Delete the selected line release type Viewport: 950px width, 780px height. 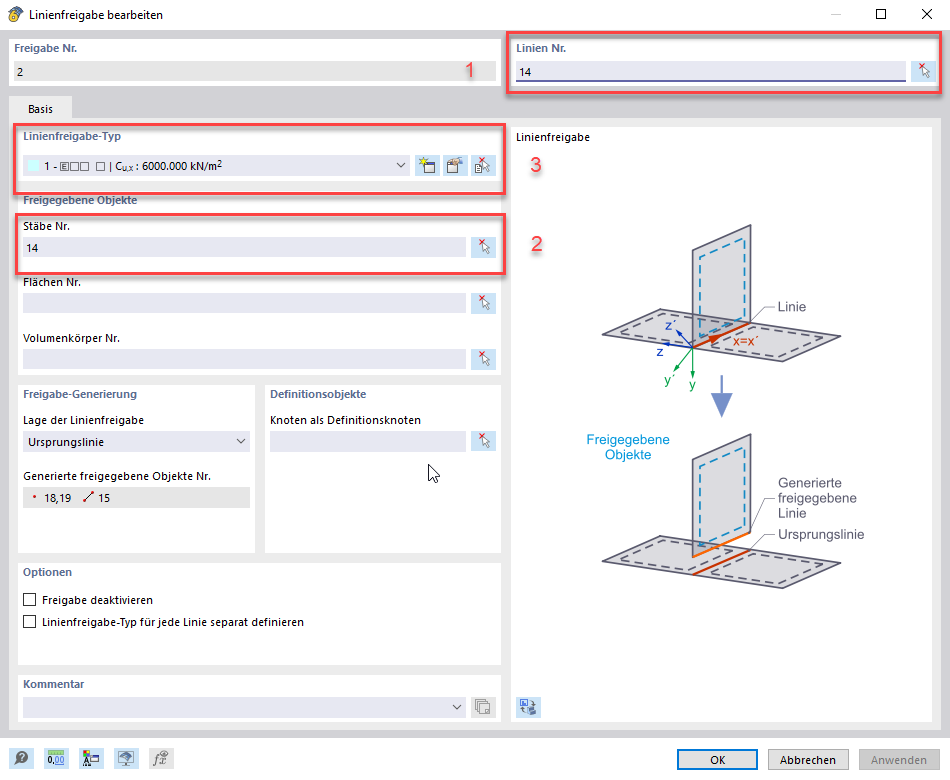point(483,165)
